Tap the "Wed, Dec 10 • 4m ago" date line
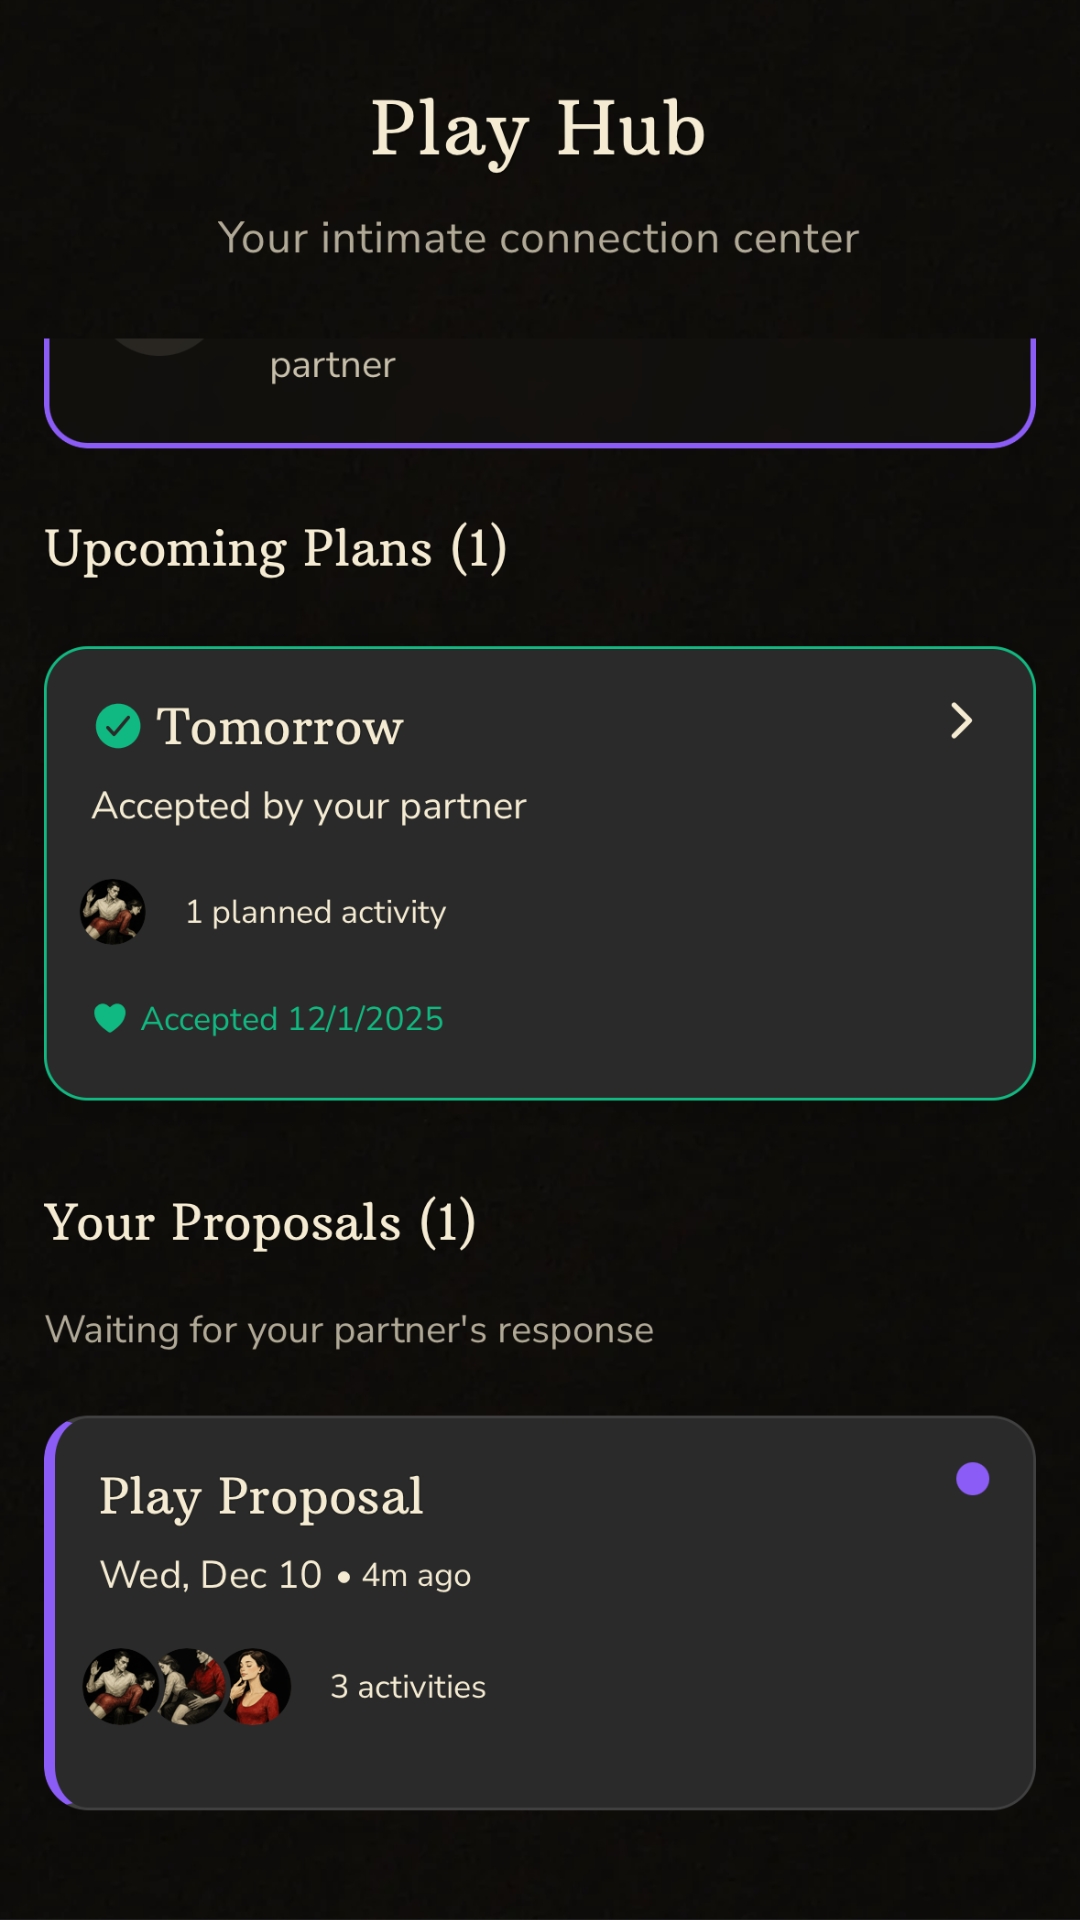 click(286, 1575)
